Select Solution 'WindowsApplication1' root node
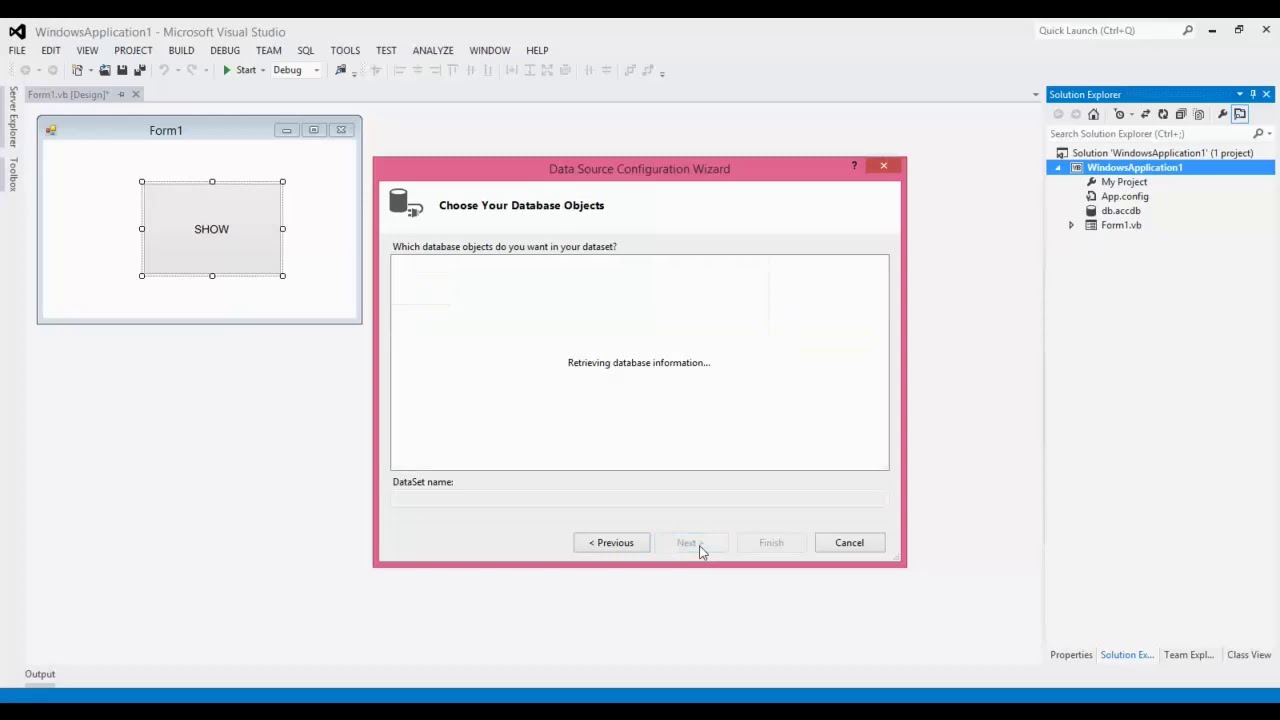 click(x=1162, y=153)
